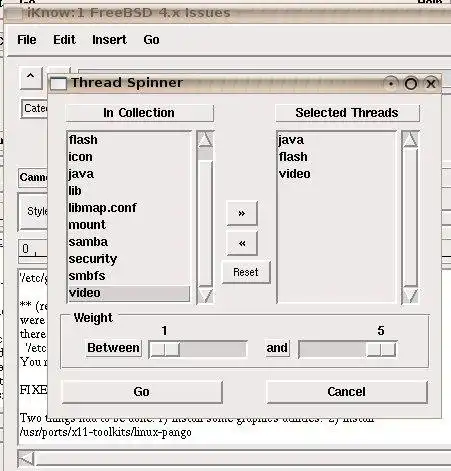This screenshot has height=471, width=451.
Task: Select java in Selected Threads list
Action: pos(336,140)
